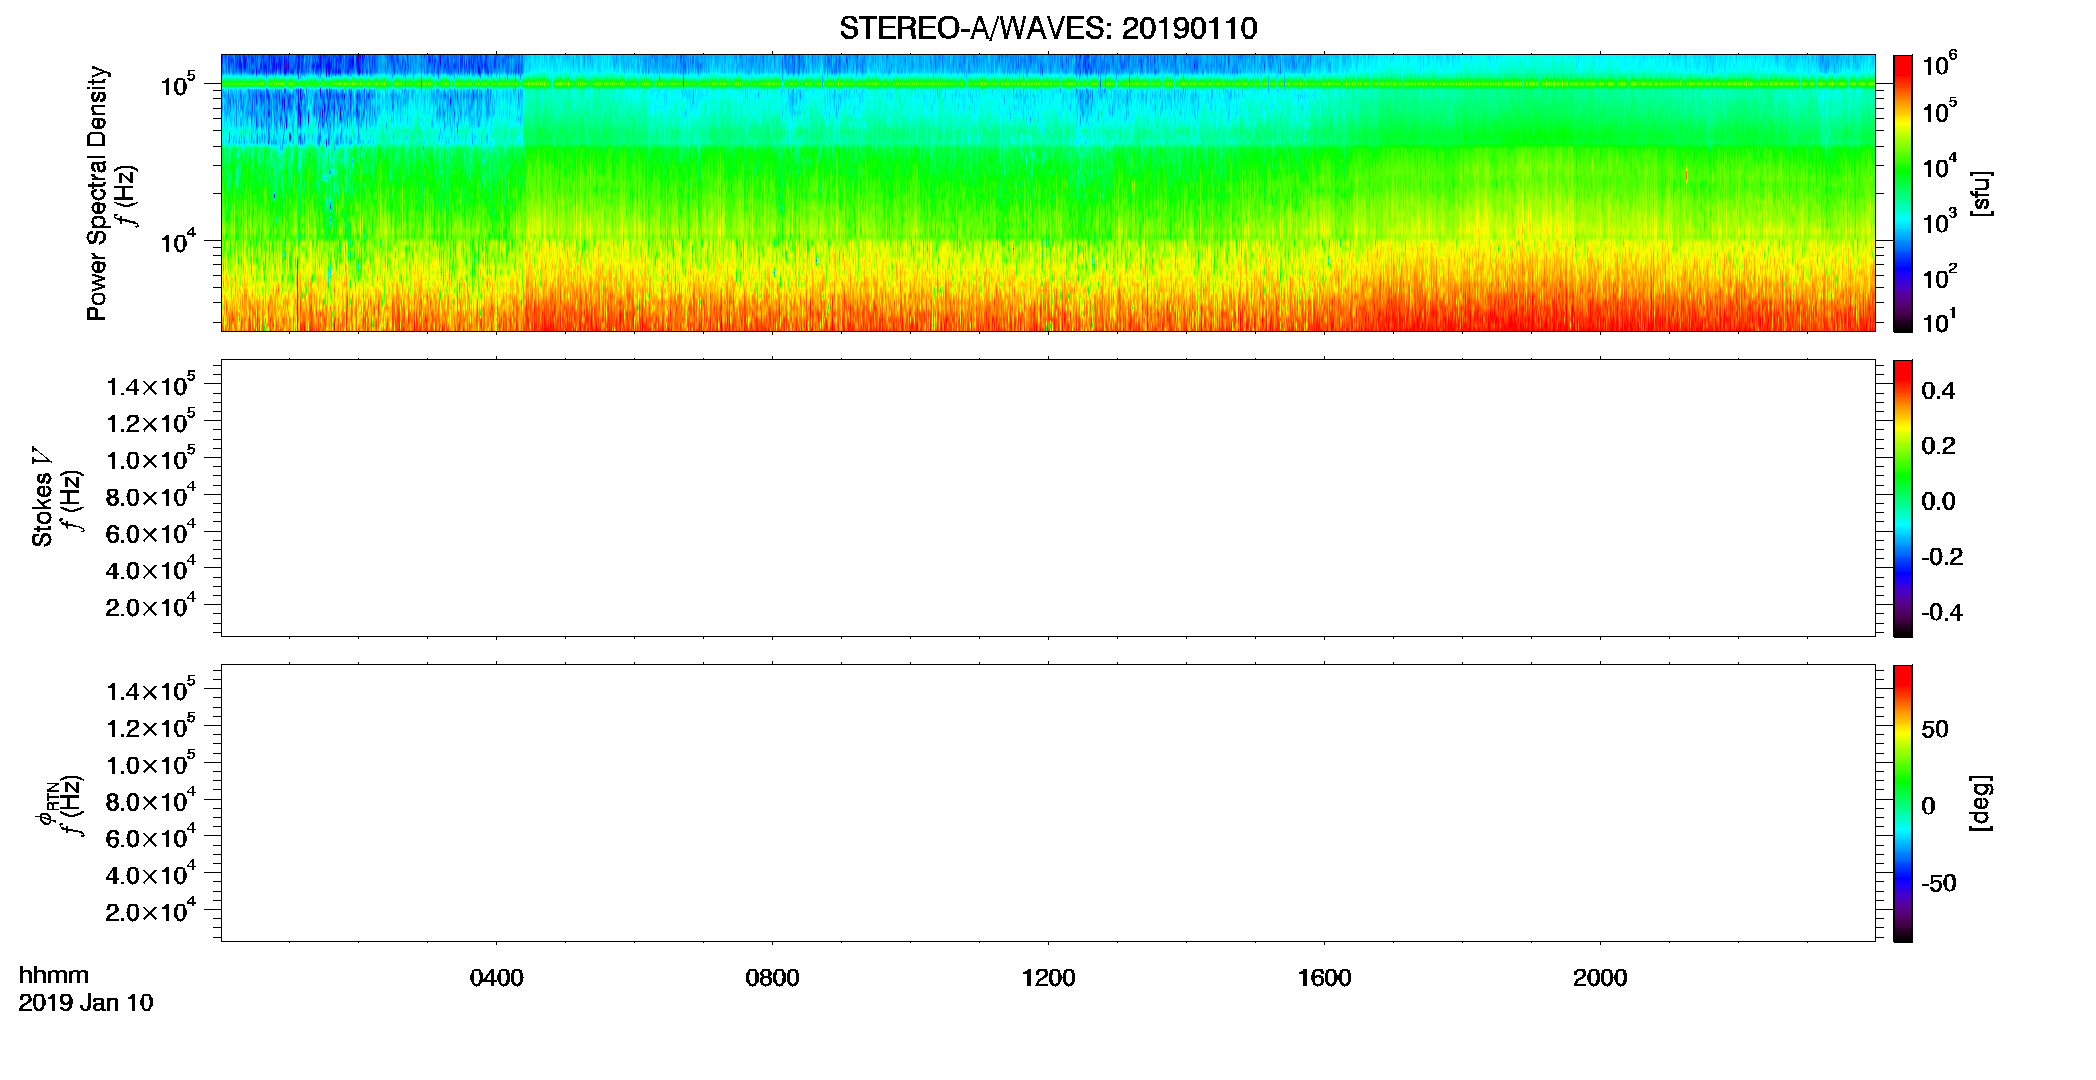Click the Power Spectral Density axis label

point(97,193)
